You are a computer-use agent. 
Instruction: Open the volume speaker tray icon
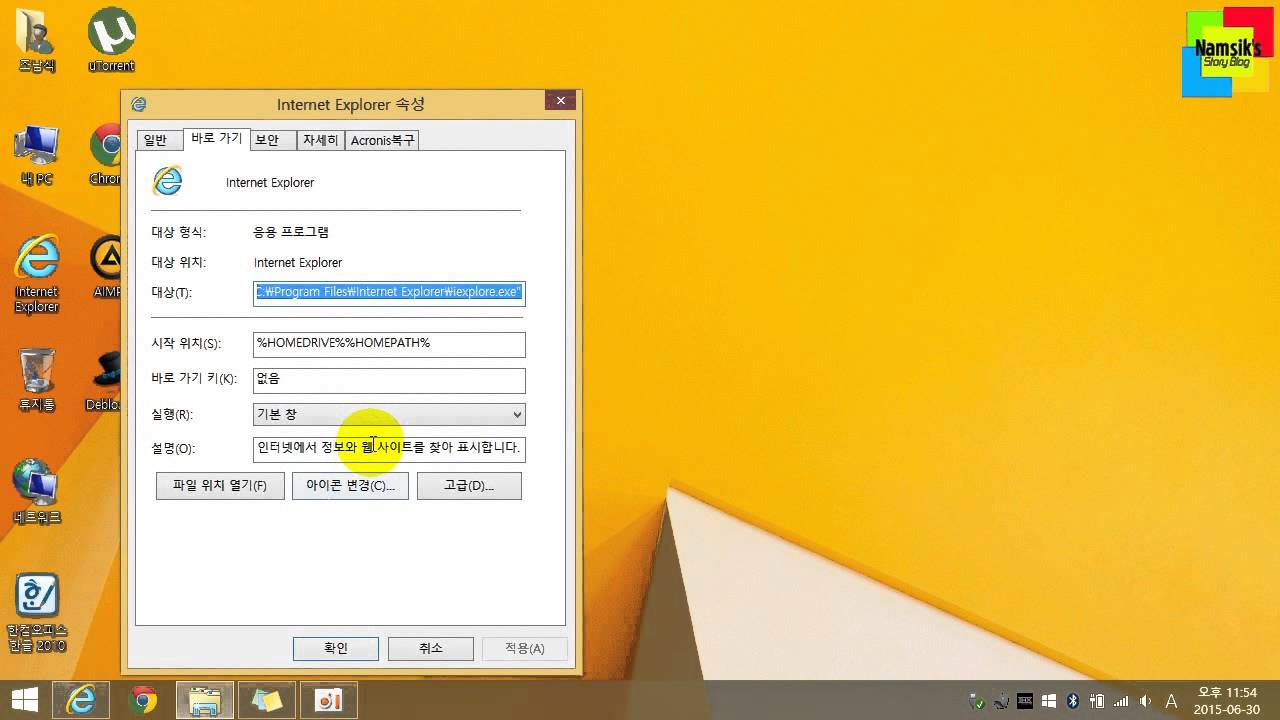tap(1145, 701)
